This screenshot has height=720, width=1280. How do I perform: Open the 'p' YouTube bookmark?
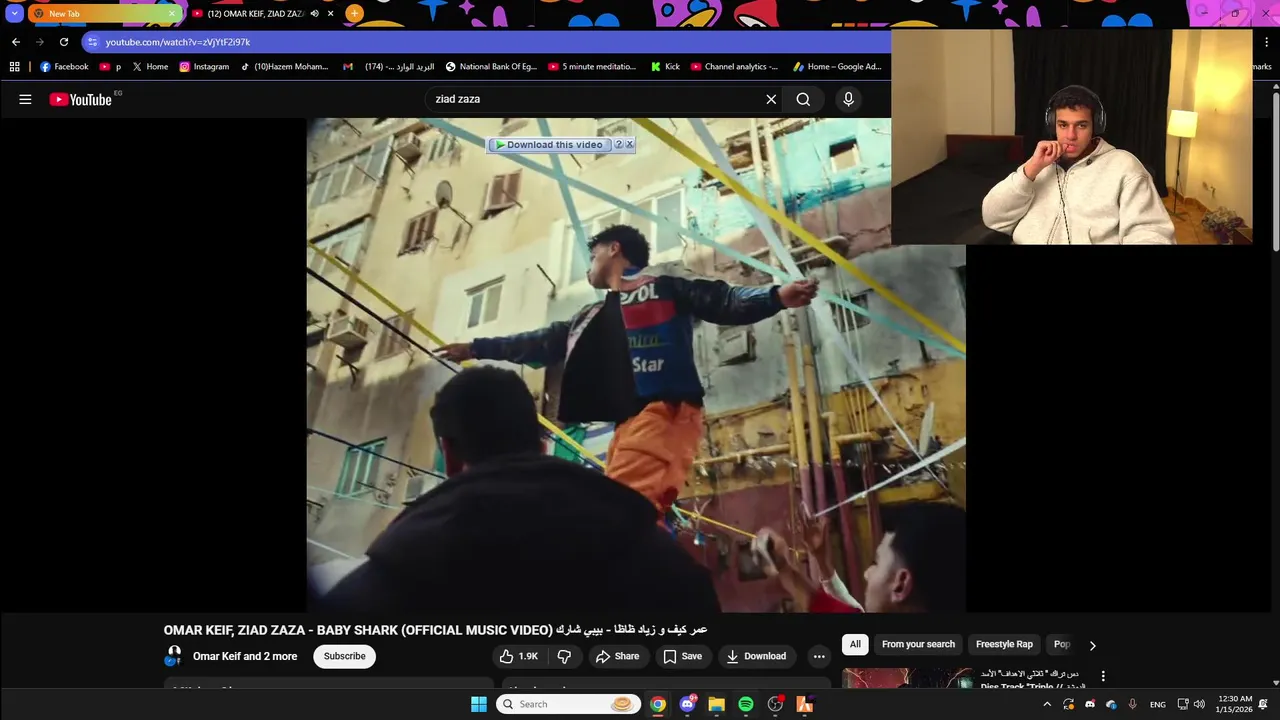(x=110, y=67)
